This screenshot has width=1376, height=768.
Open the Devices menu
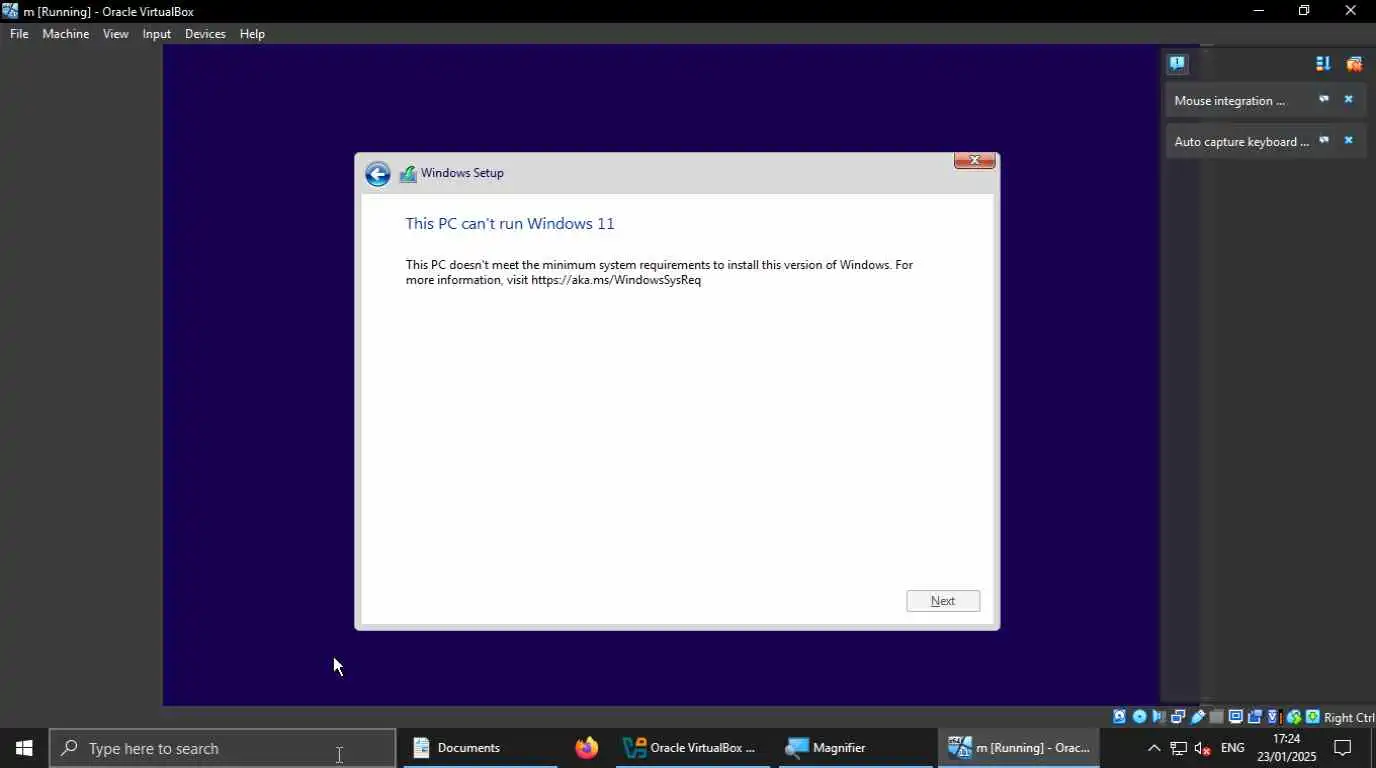coord(205,34)
